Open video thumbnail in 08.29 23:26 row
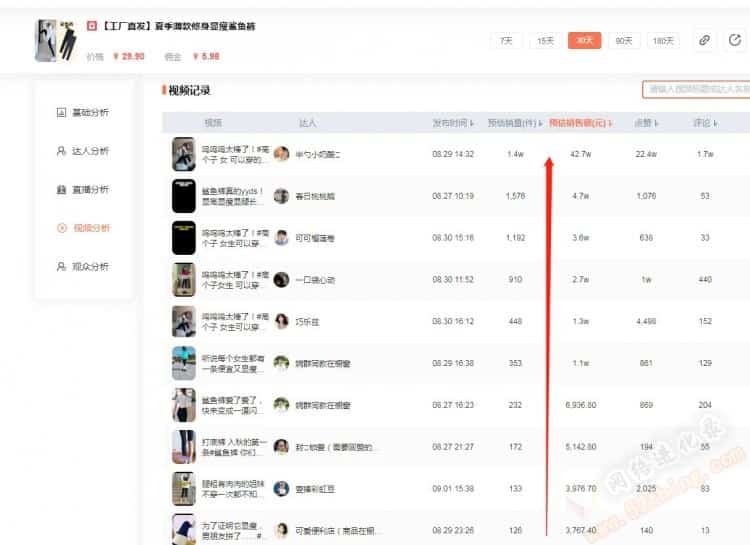The width and height of the screenshot is (750, 545). click(x=184, y=529)
